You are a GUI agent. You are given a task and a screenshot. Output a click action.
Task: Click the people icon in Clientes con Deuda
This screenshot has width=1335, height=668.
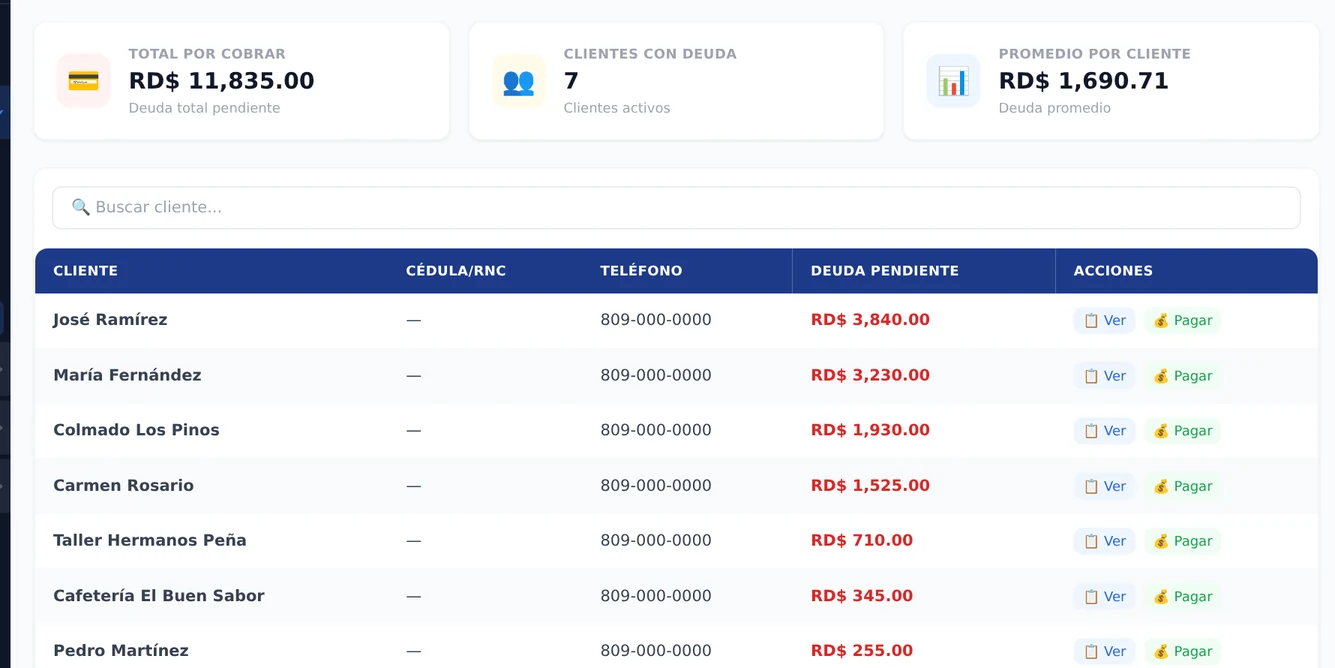pos(518,81)
